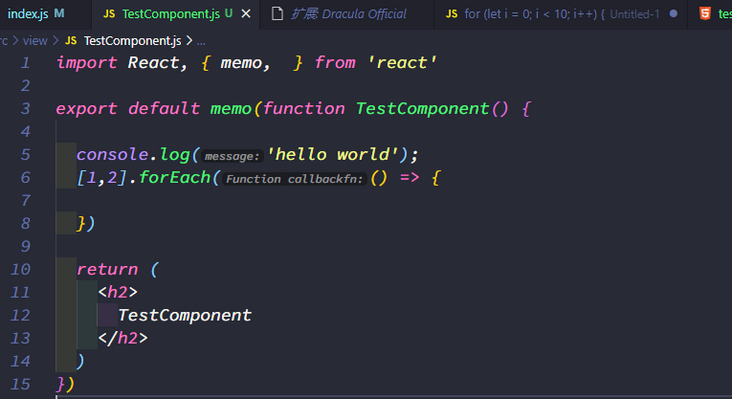
Task: Click the 'TestComponent' text on line 12
Action: [x=185, y=315]
